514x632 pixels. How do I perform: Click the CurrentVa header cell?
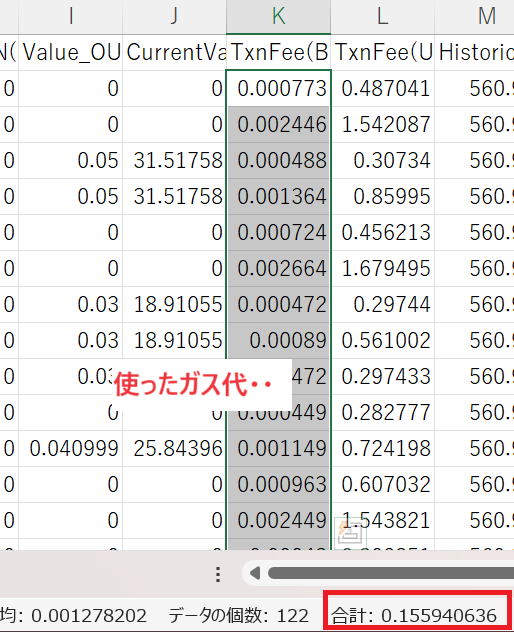coord(175,52)
